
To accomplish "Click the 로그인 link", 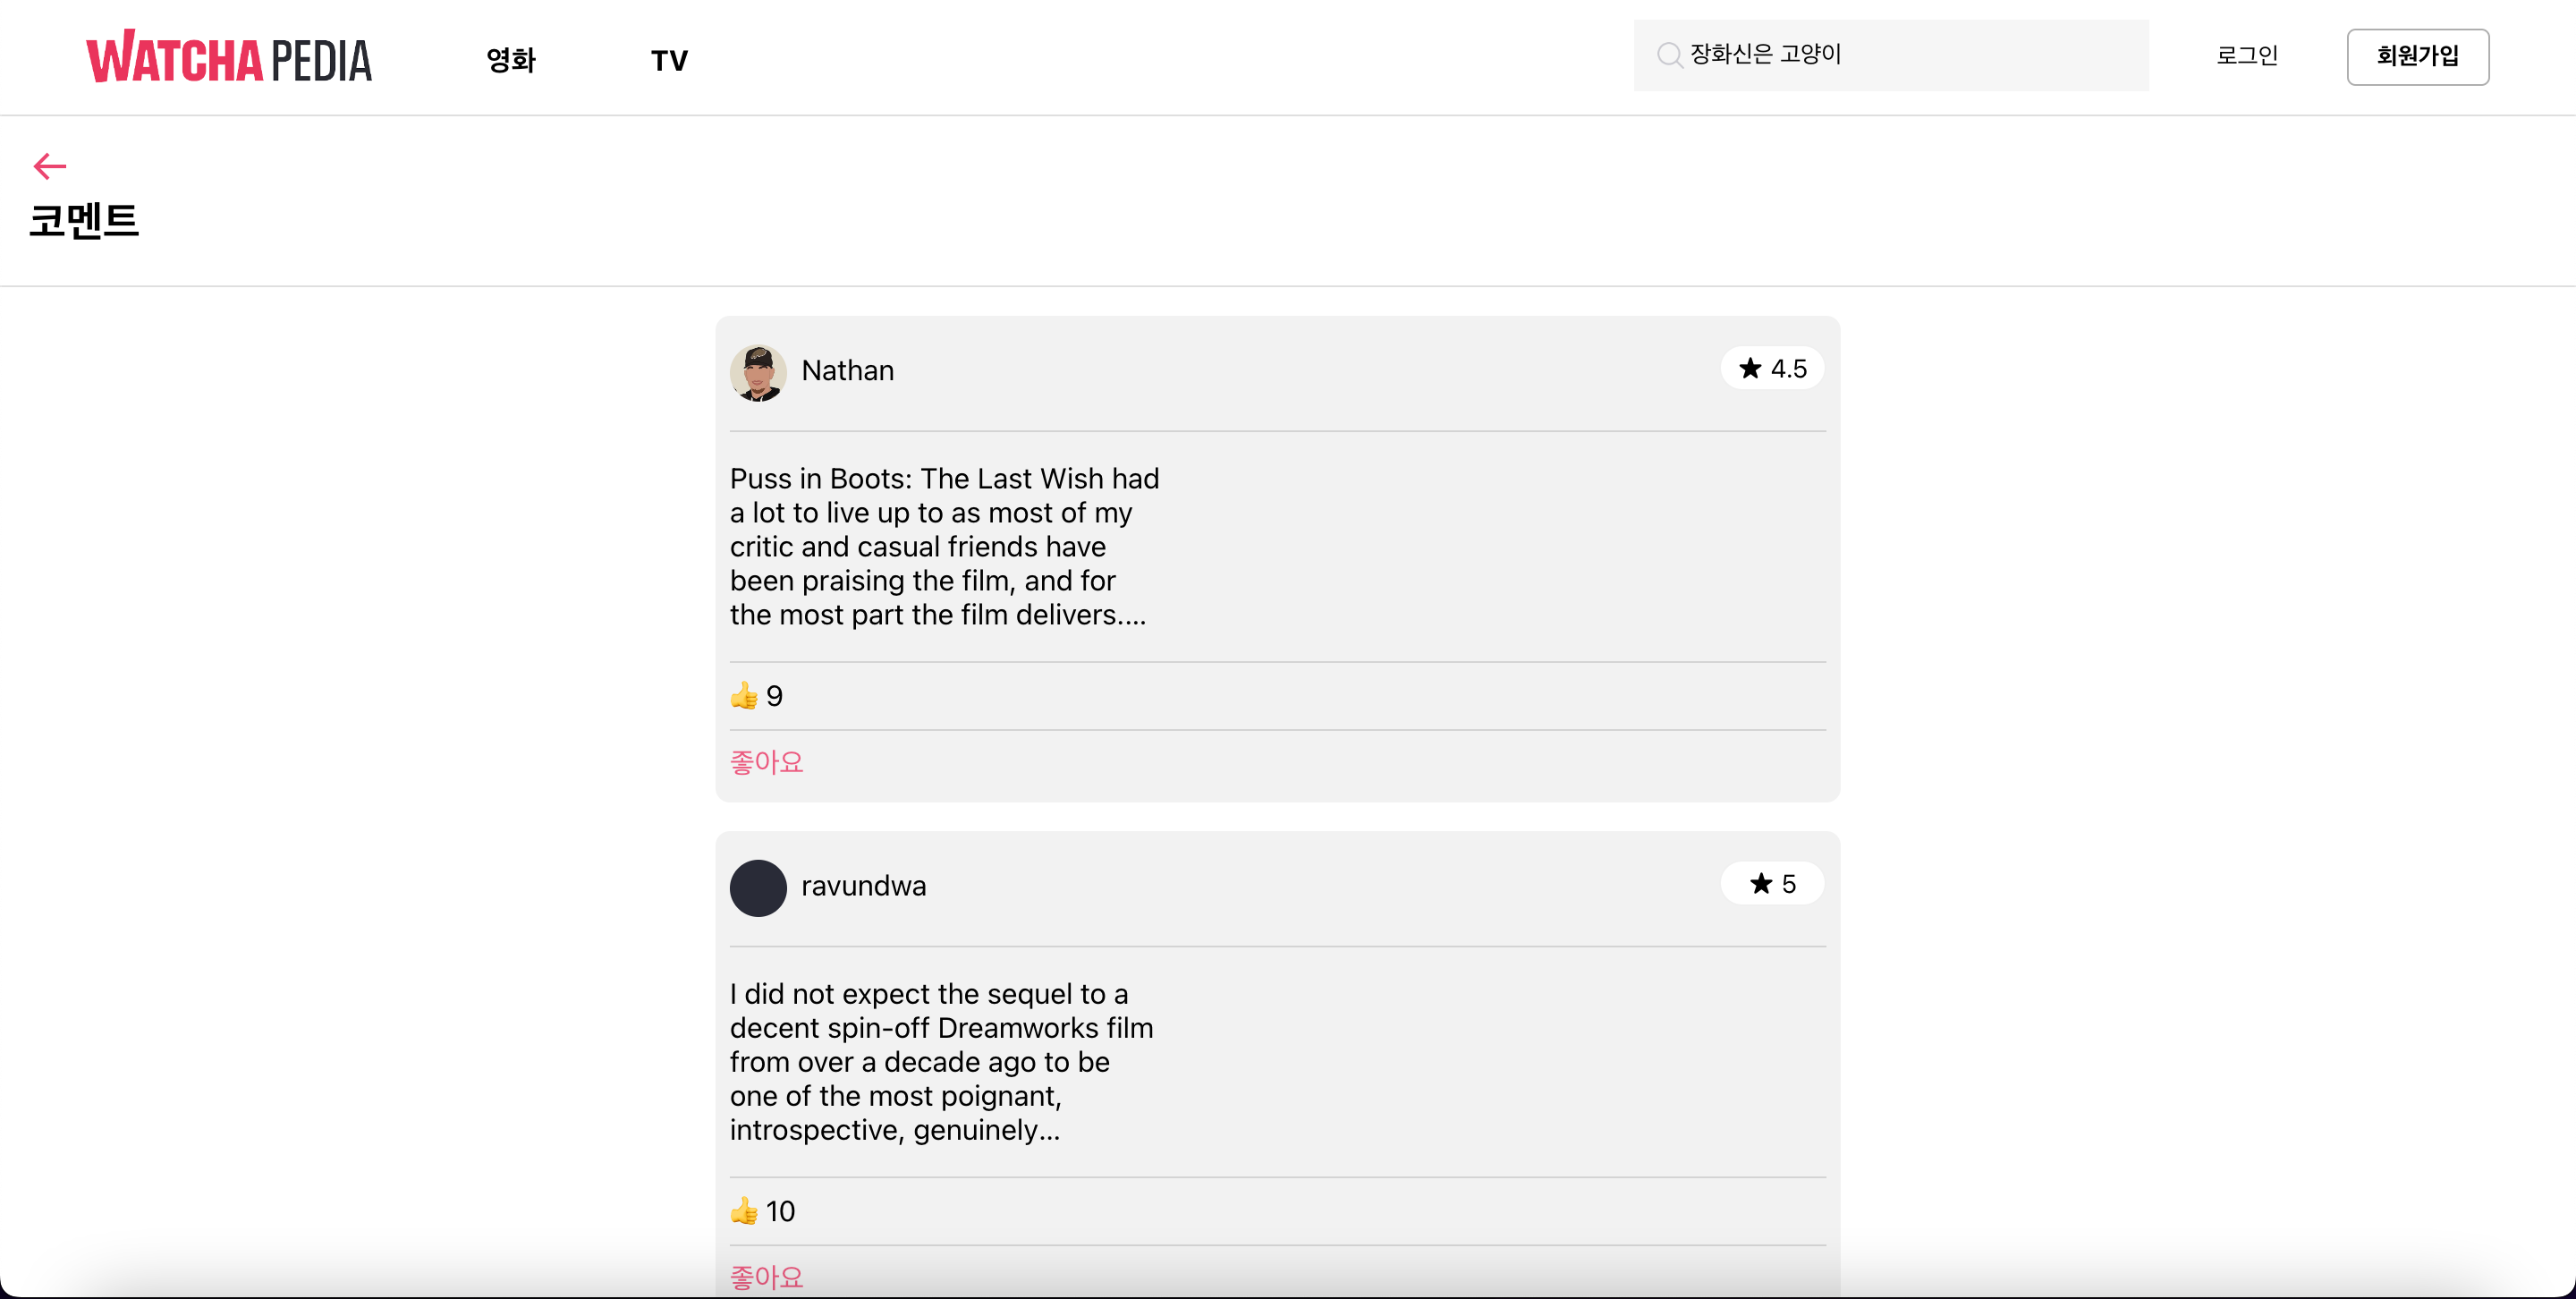I will coord(2246,56).
